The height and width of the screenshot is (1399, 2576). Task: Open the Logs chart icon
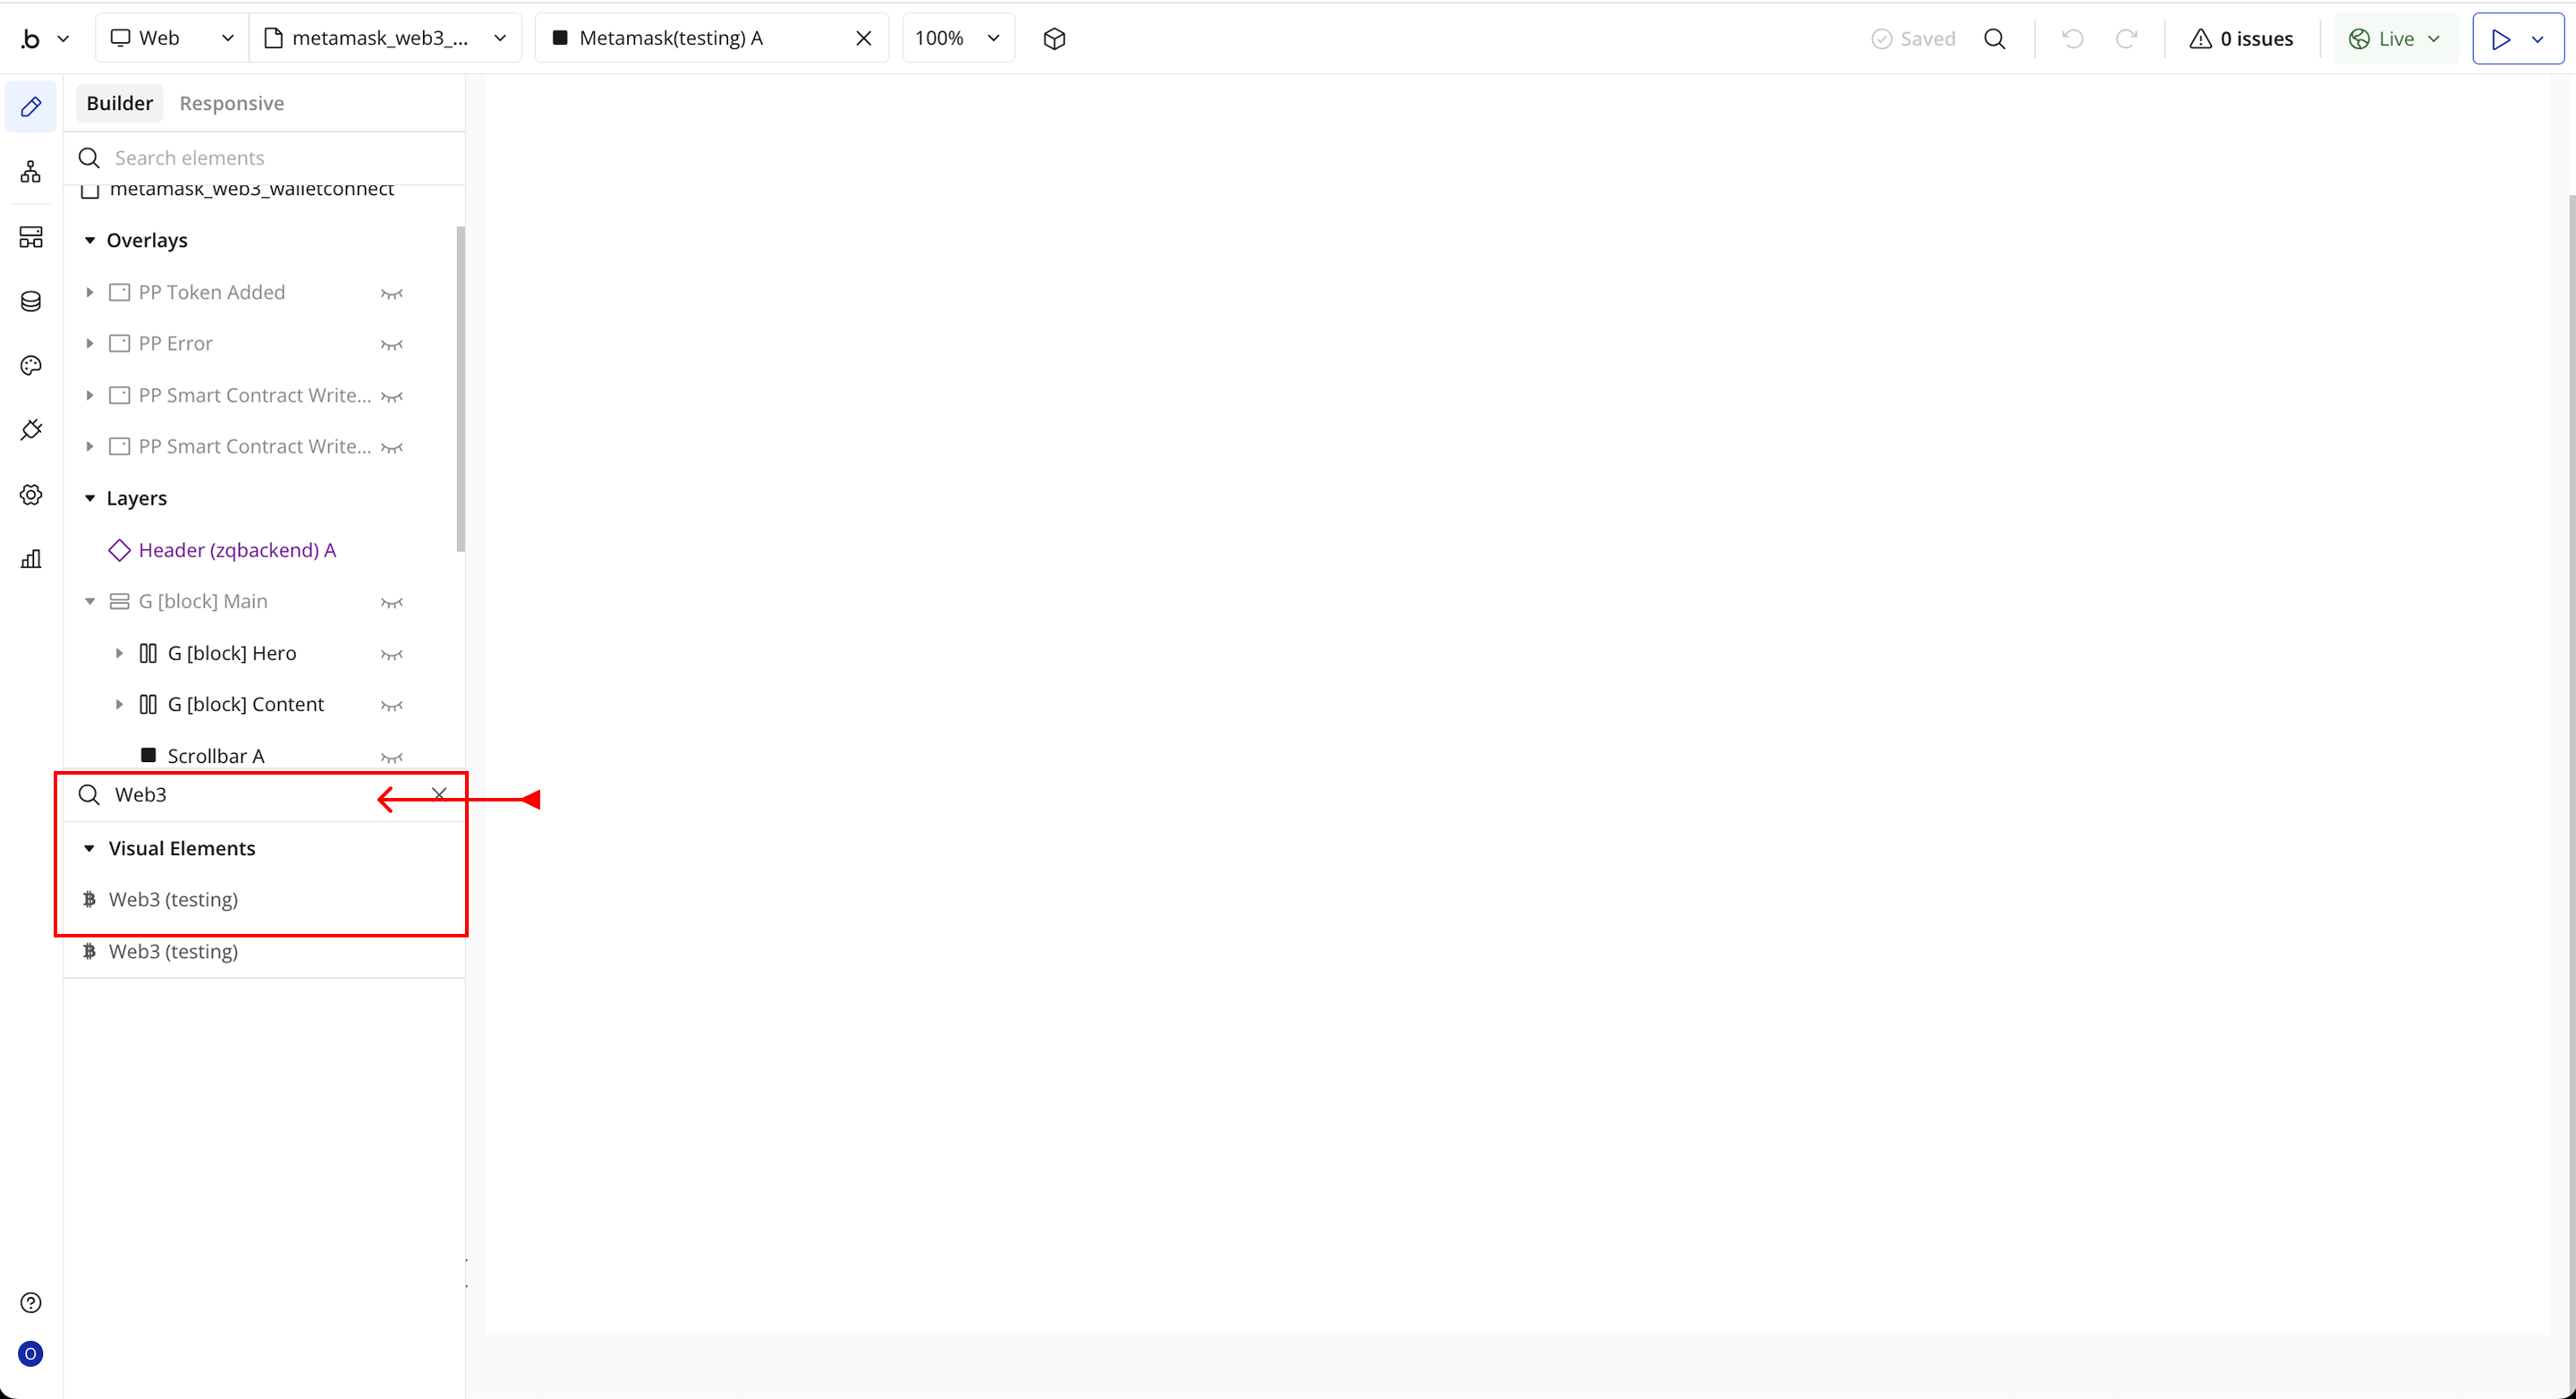31,559
